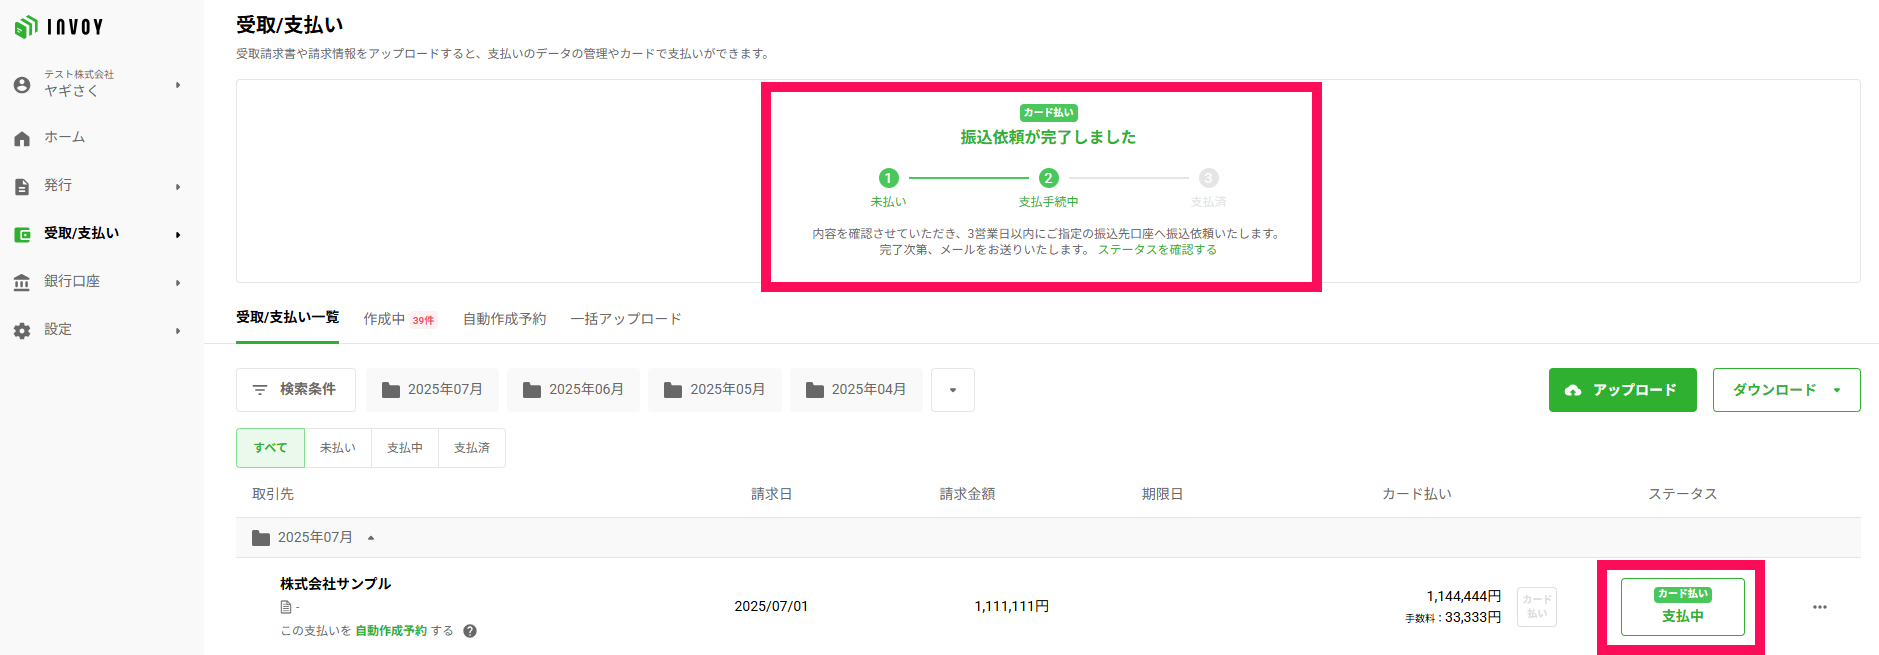Click the cloud upload icon

coord(1573,390)
